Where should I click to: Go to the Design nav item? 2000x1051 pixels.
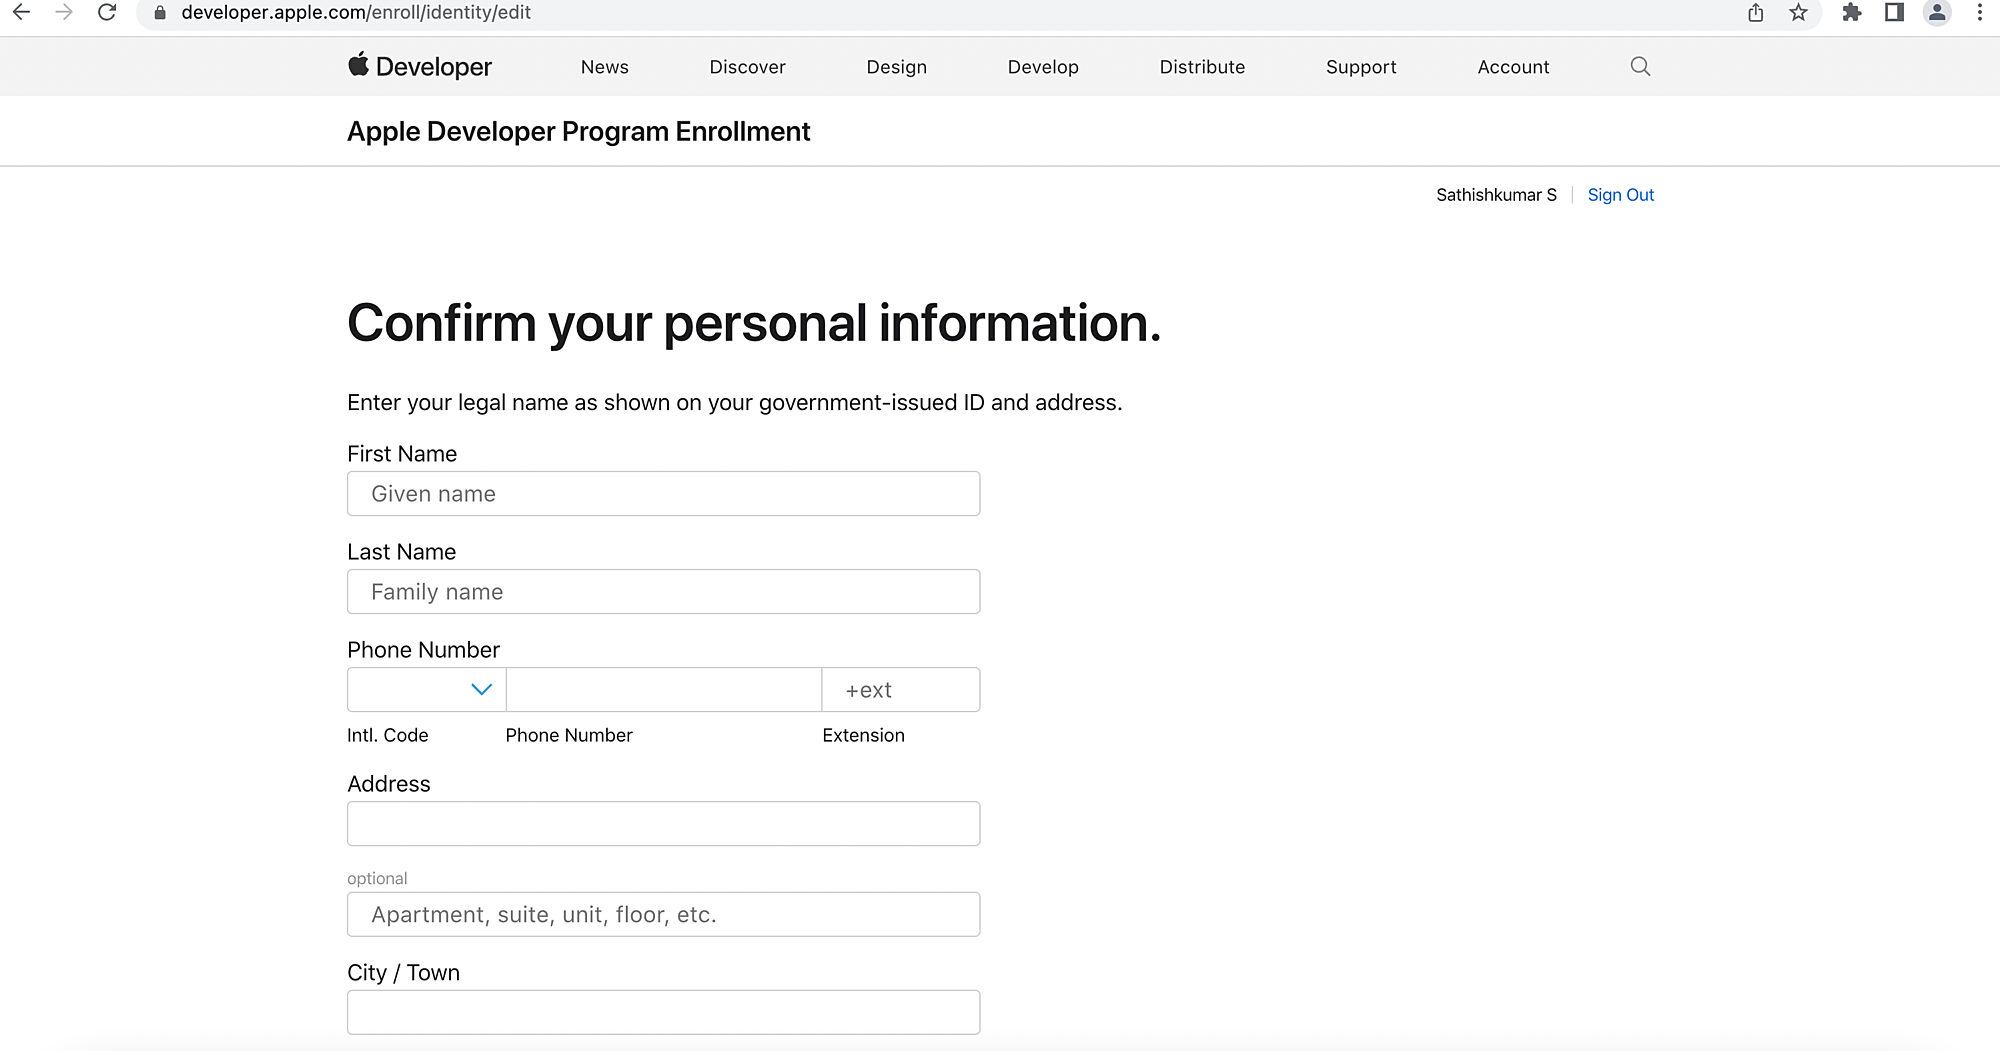pos(896,67)
